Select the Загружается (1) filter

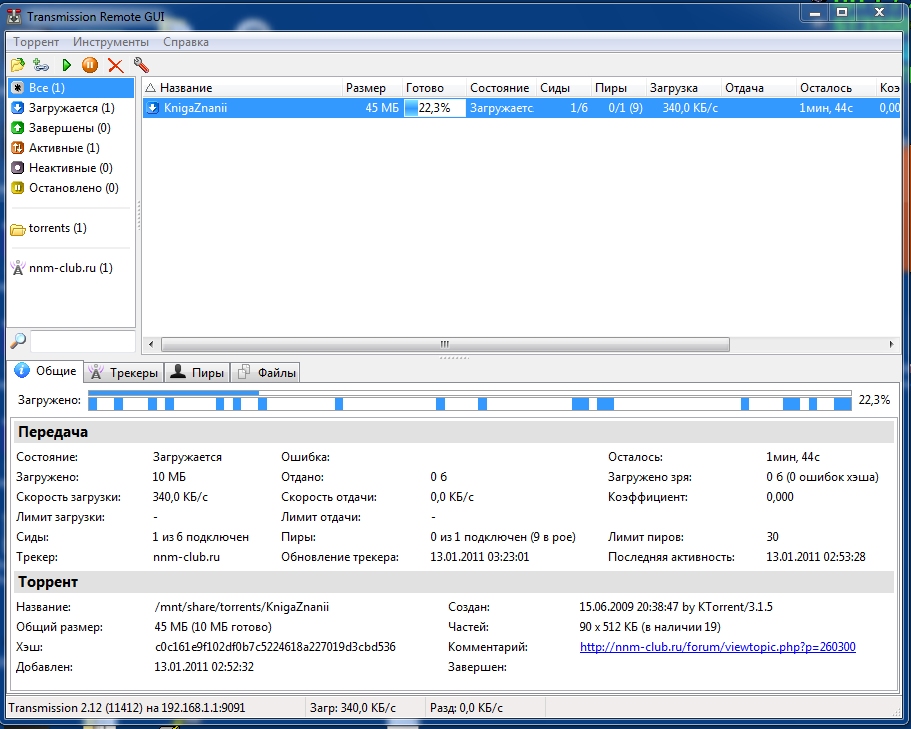(x=71, y=108)
